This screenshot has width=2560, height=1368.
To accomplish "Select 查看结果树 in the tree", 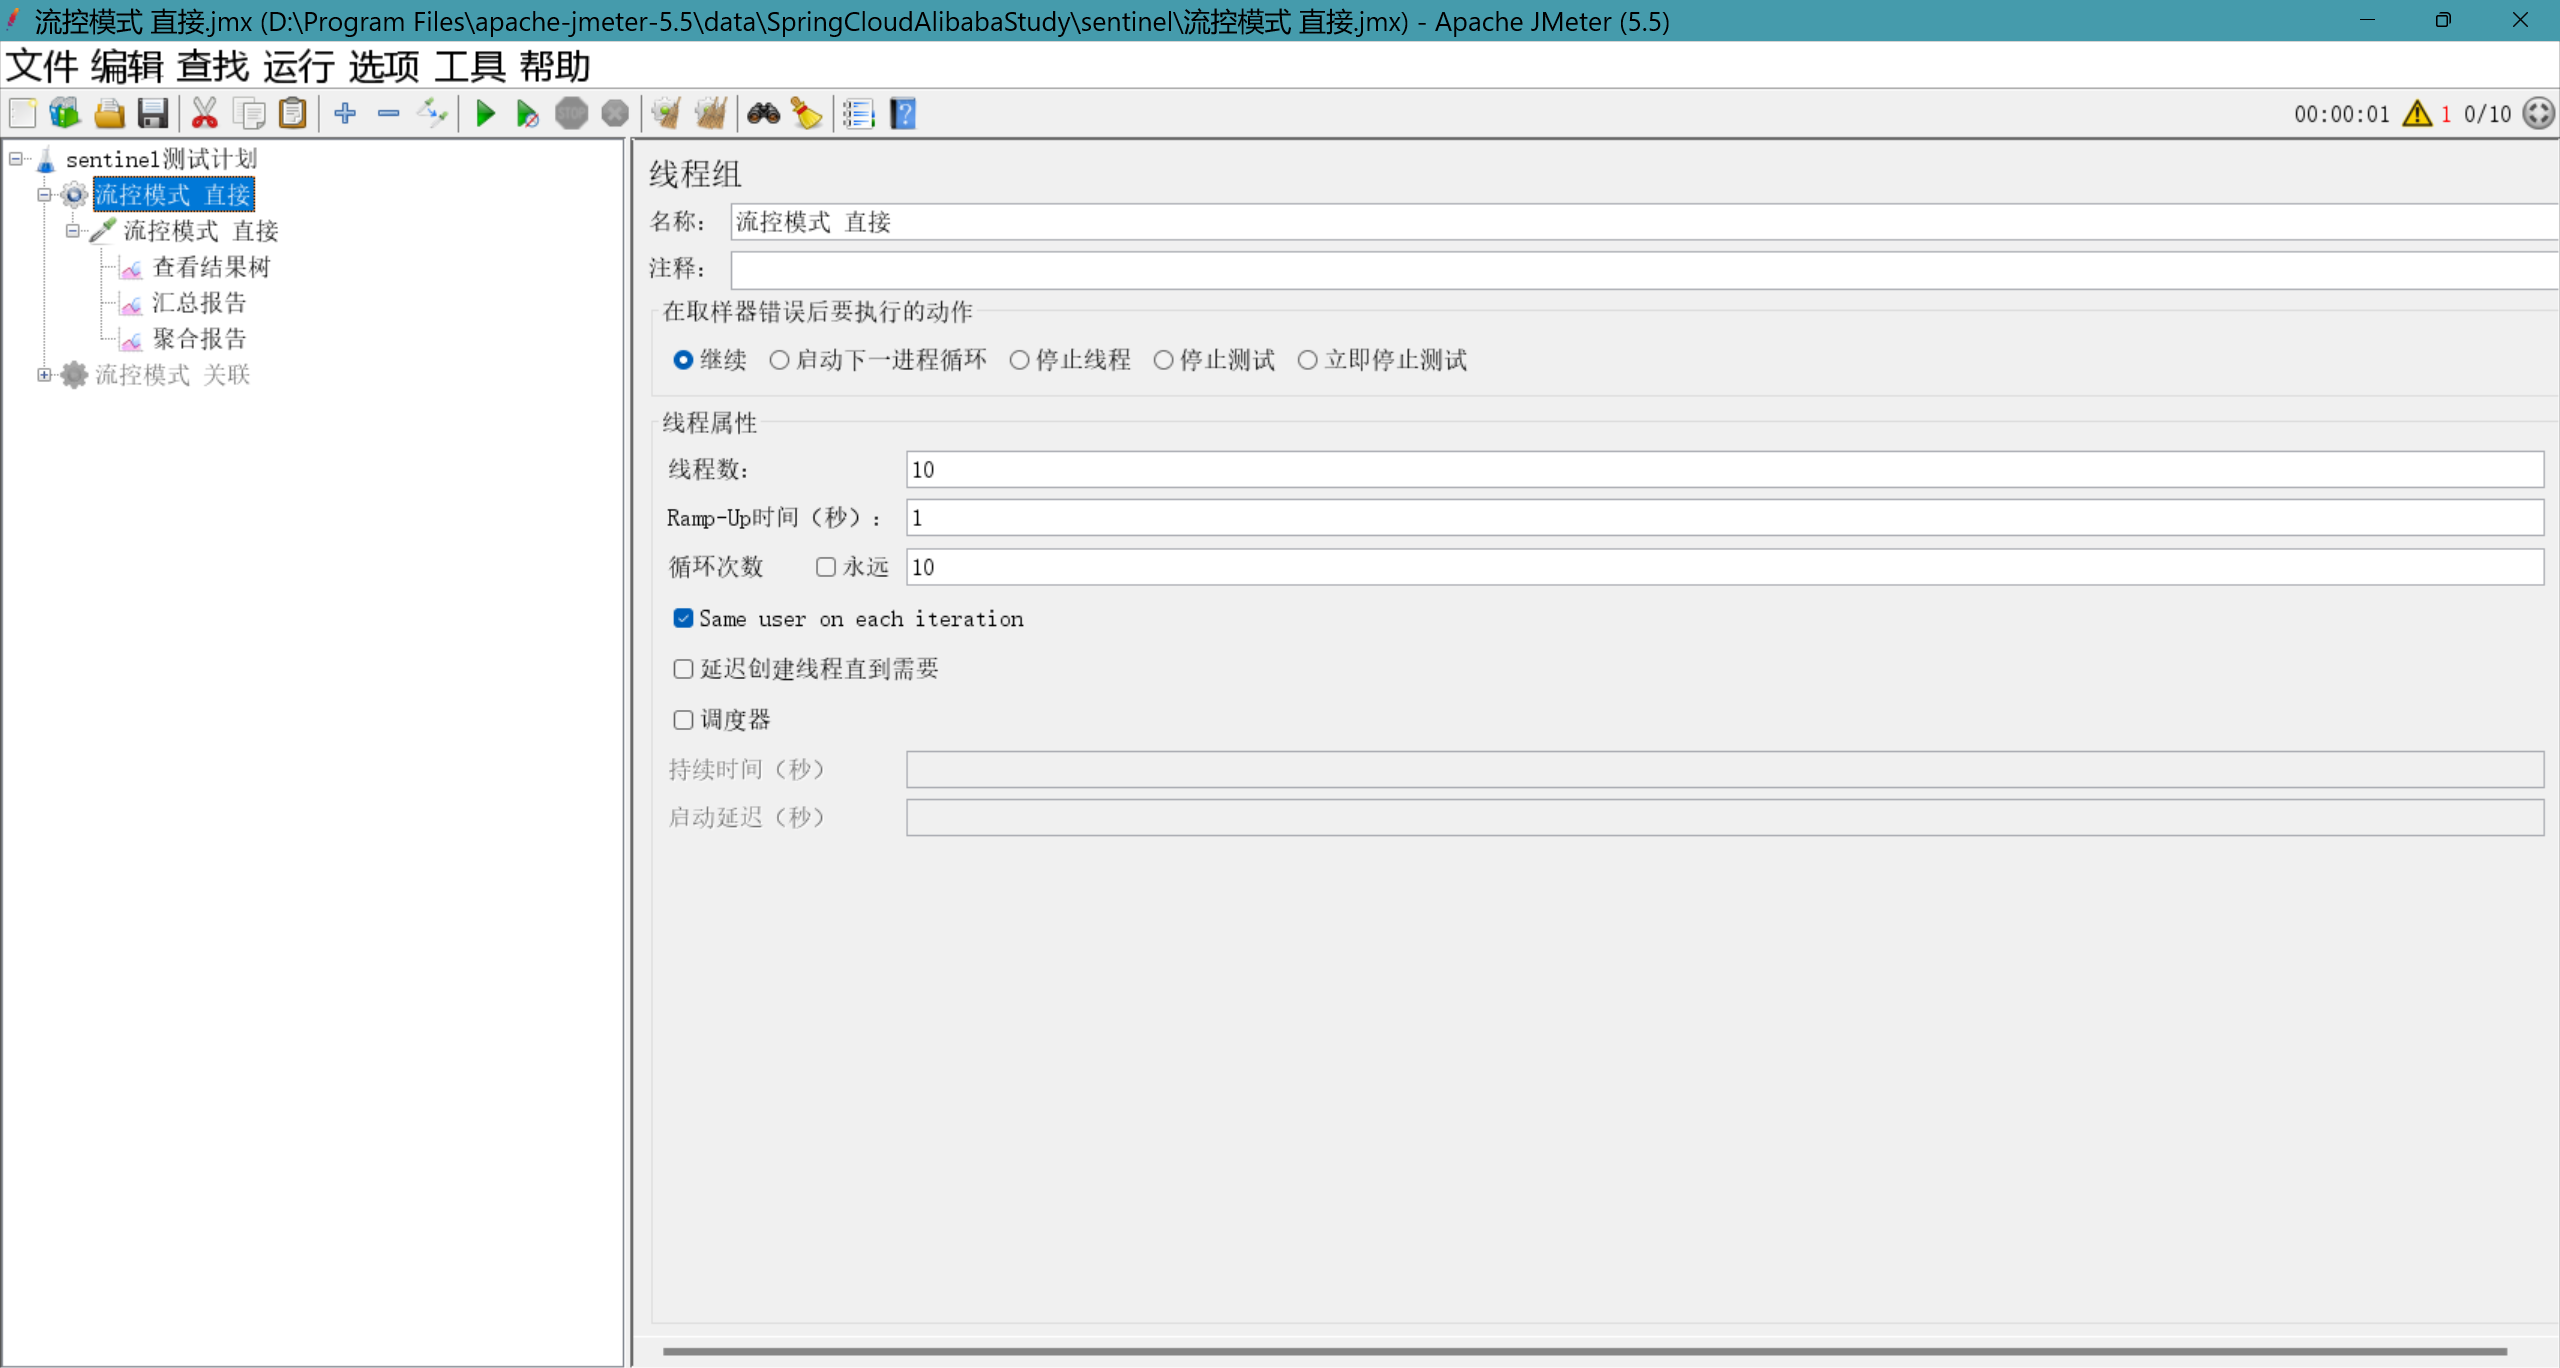I will (211, 267).
